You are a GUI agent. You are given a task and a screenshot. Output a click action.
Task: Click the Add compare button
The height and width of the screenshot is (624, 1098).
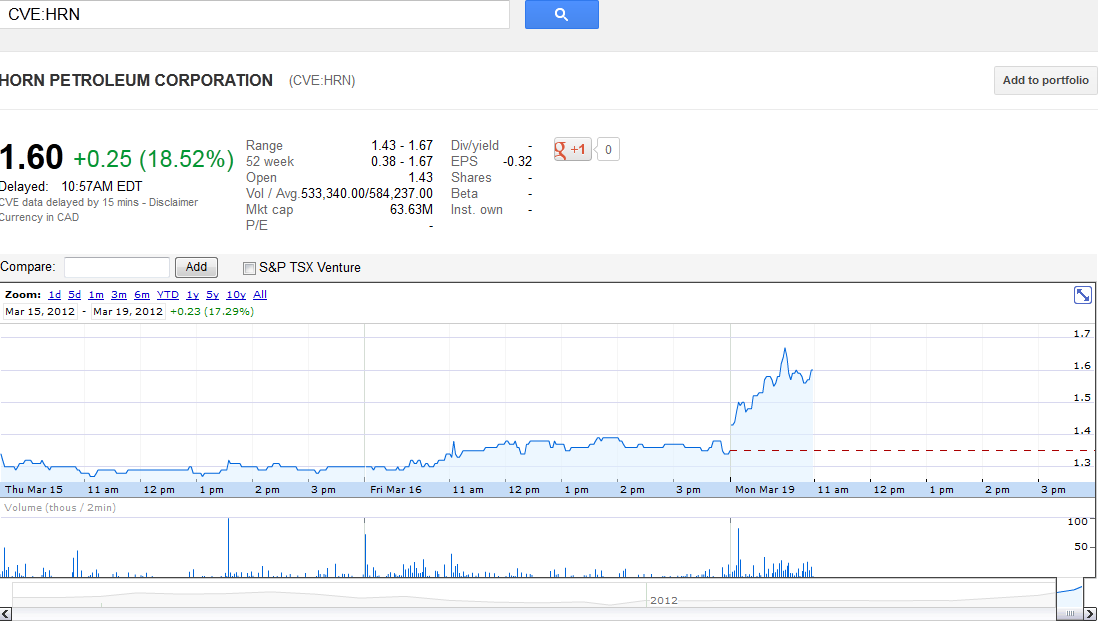pos(196,267)
